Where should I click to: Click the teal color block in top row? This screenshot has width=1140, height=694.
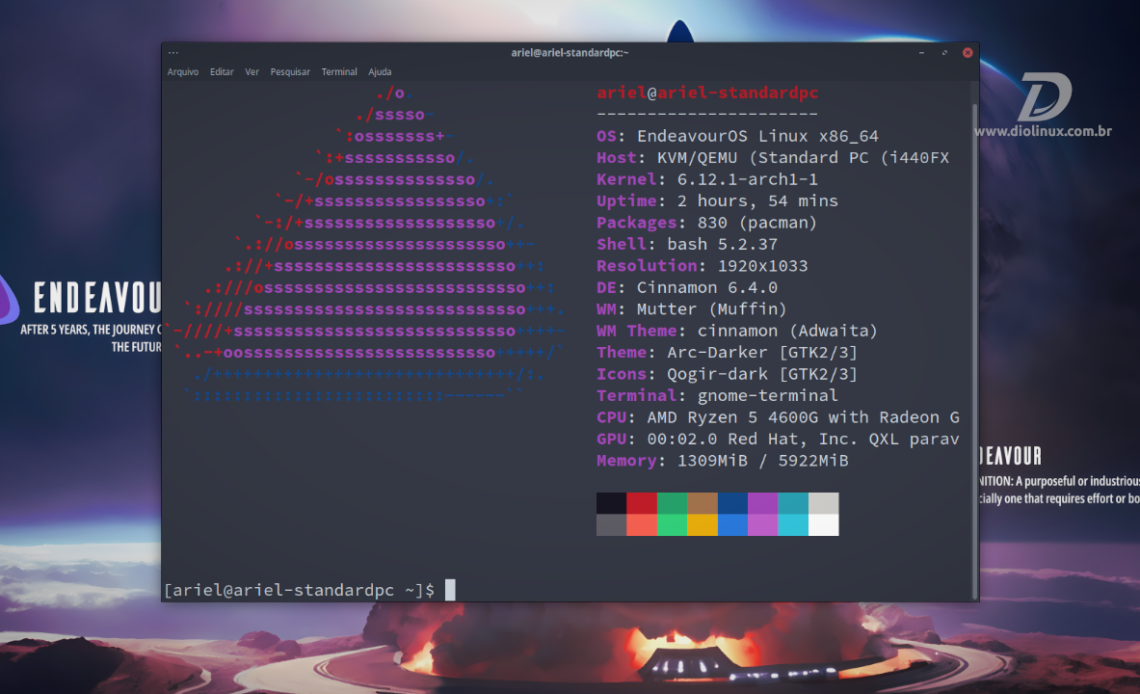[793, 503]
